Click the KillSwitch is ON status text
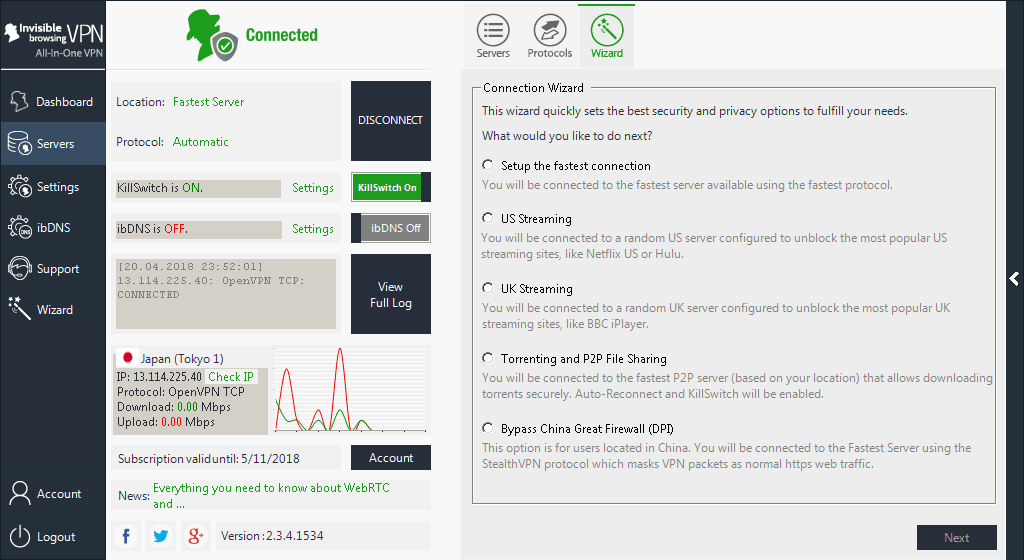 tap(160, 188)
